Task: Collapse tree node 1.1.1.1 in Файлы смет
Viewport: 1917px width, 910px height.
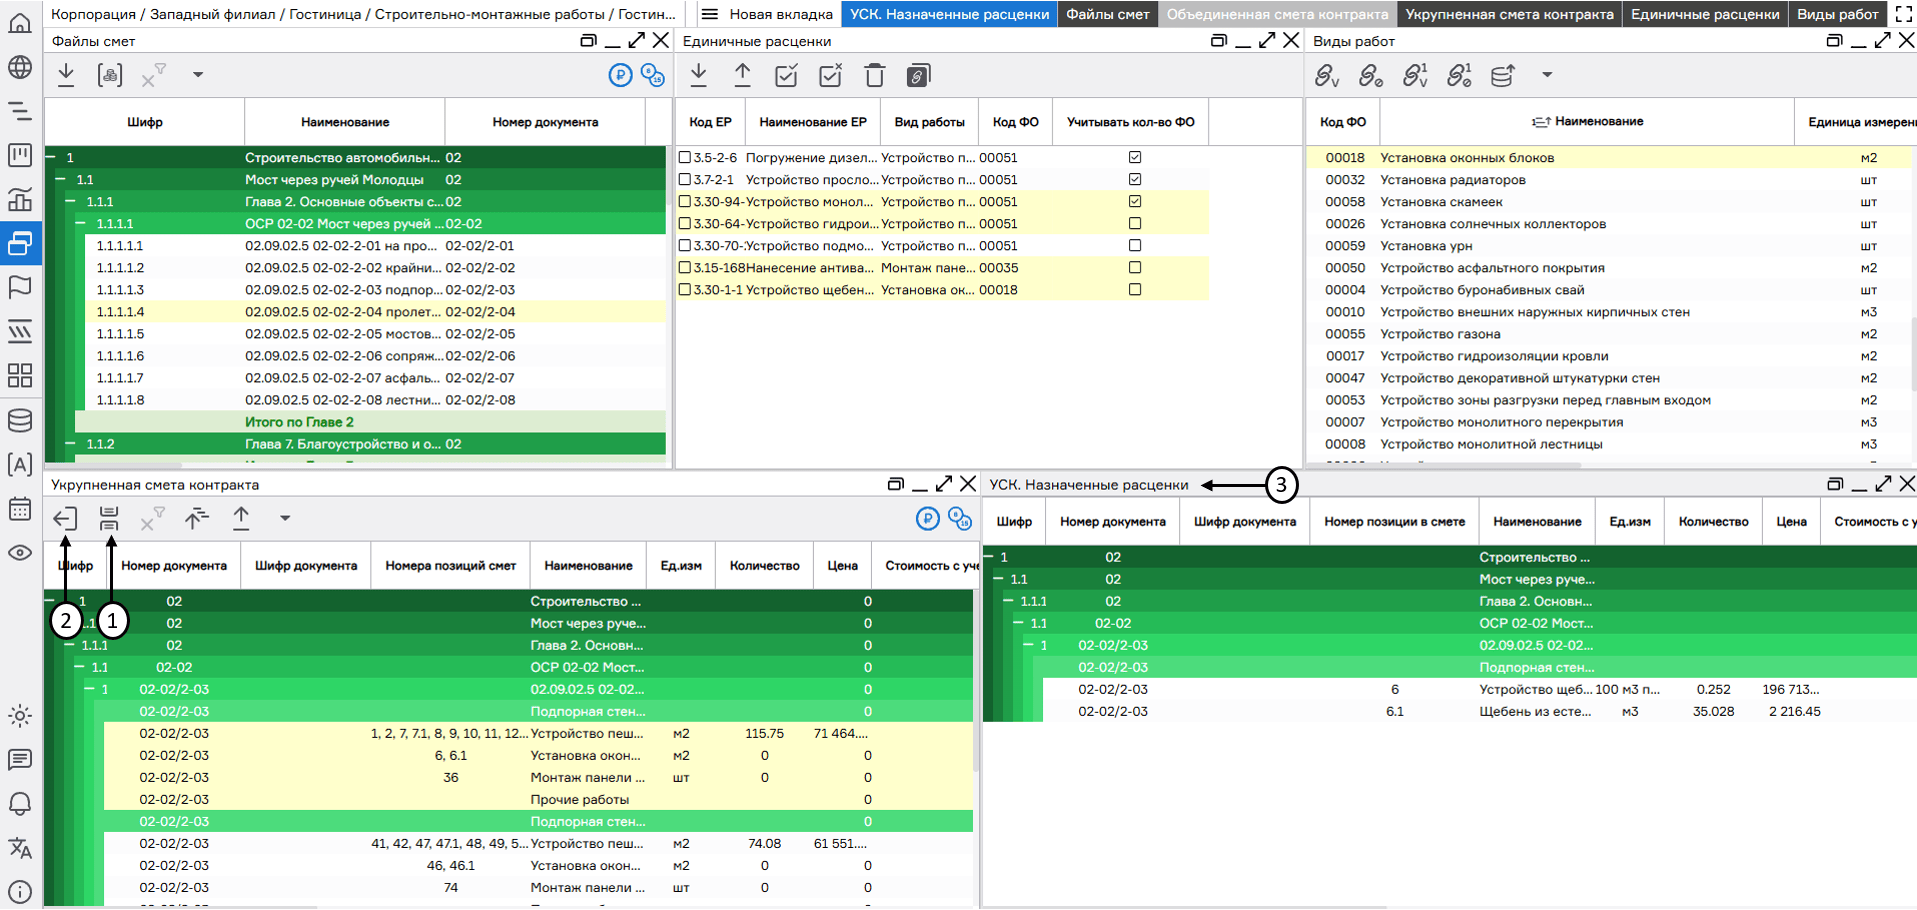Action: [81, 224]
